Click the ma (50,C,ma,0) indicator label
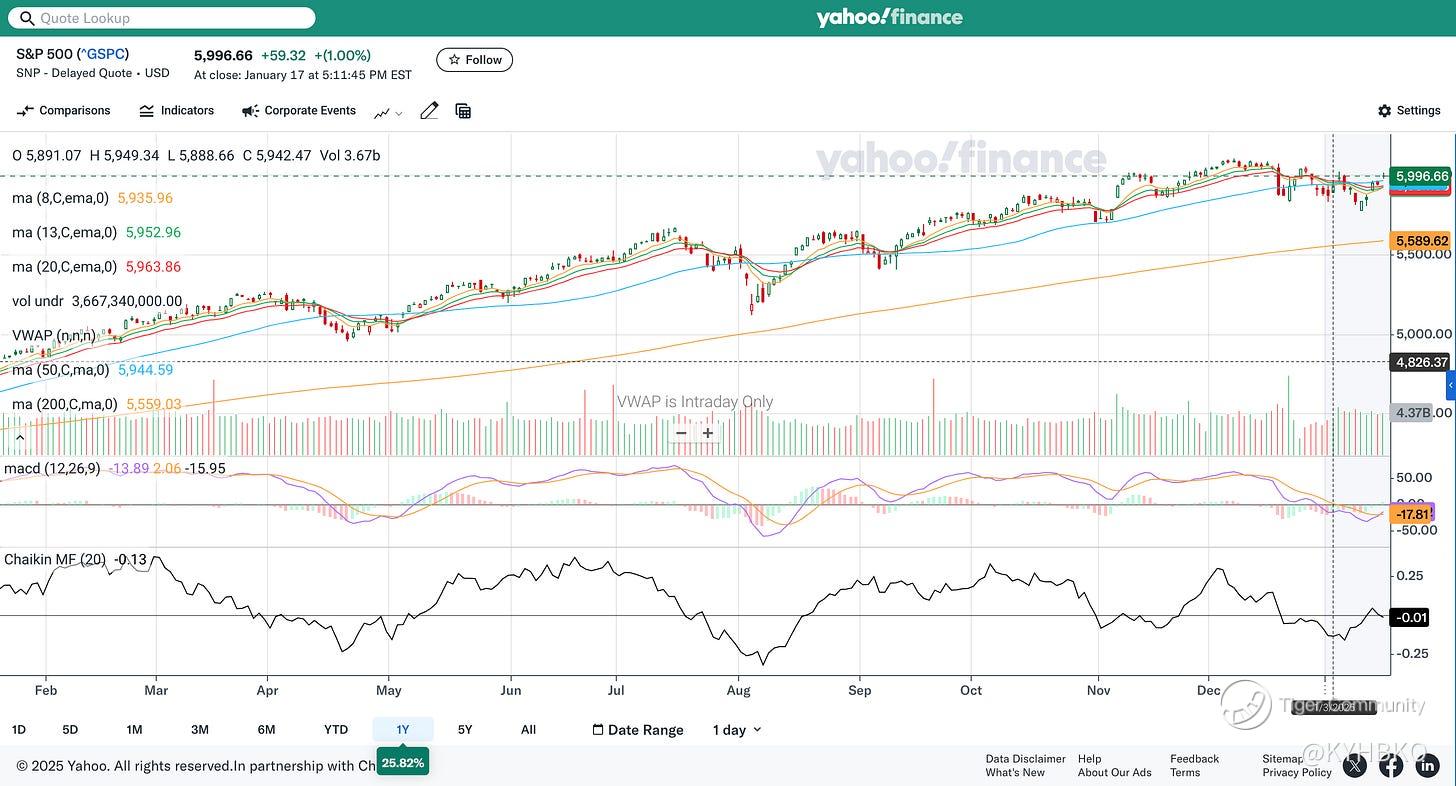 click(x=61, y=370)
